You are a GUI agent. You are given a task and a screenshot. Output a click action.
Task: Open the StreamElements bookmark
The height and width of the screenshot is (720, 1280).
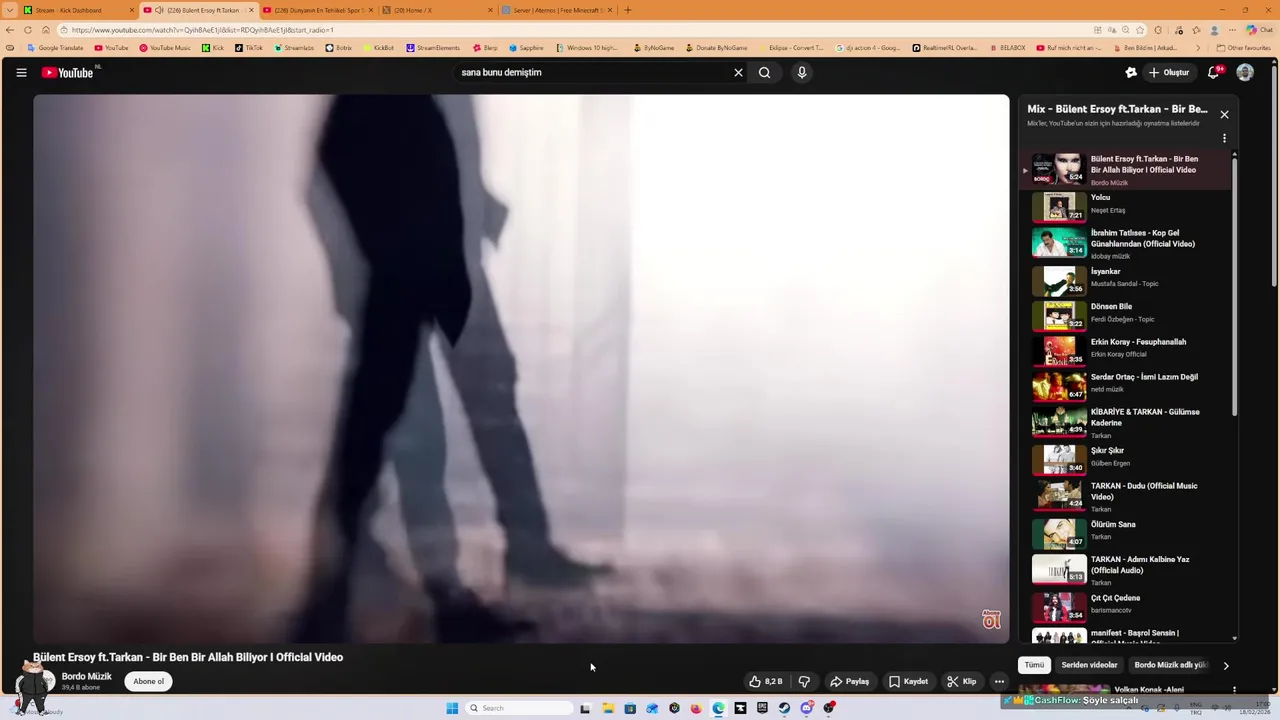pyautogui.click(x=433, y=48)
